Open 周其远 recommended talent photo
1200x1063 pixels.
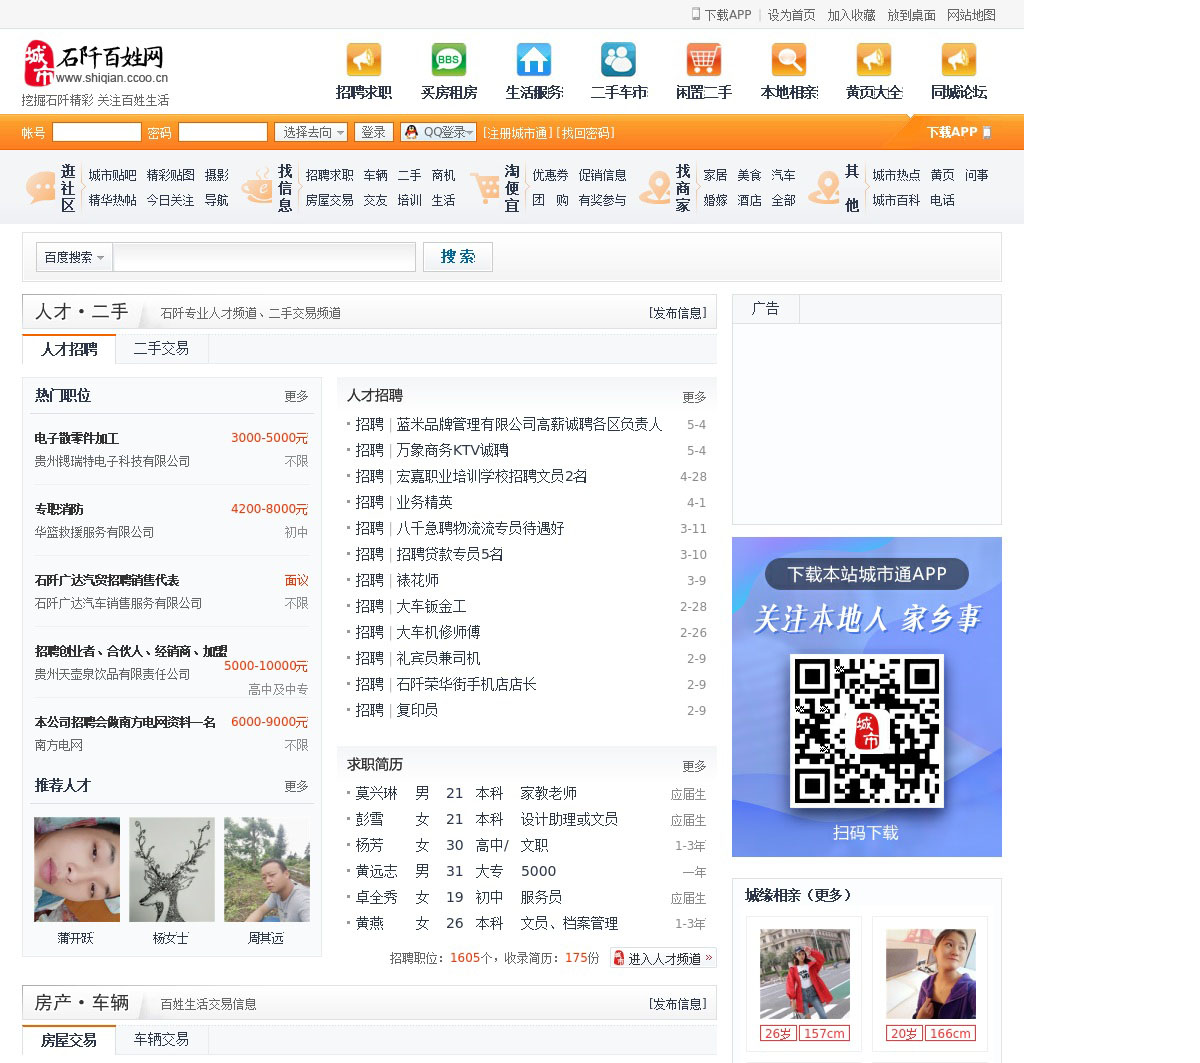pyautogui.click(x=267, y=869)
